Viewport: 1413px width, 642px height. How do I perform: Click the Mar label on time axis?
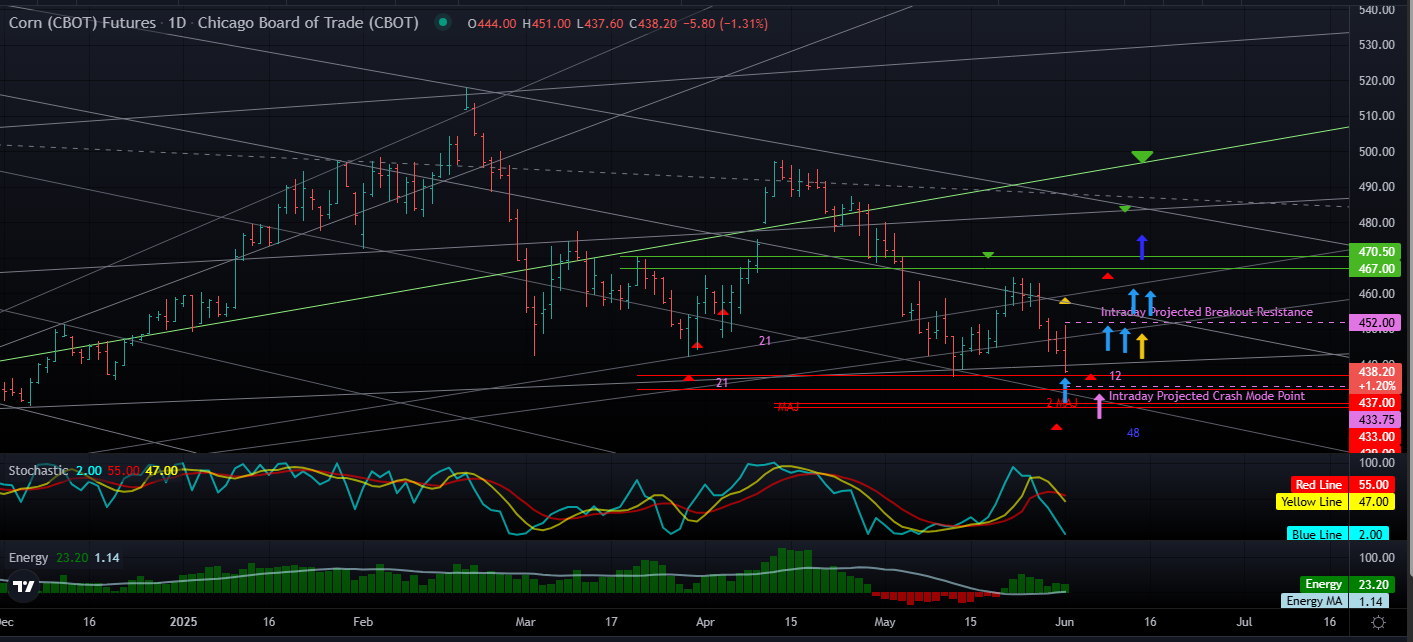526,622
